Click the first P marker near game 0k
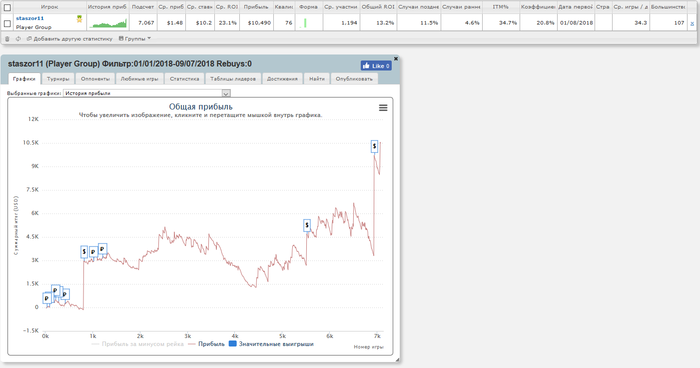The width and height of the screenshot is (700, 368). 46,298
